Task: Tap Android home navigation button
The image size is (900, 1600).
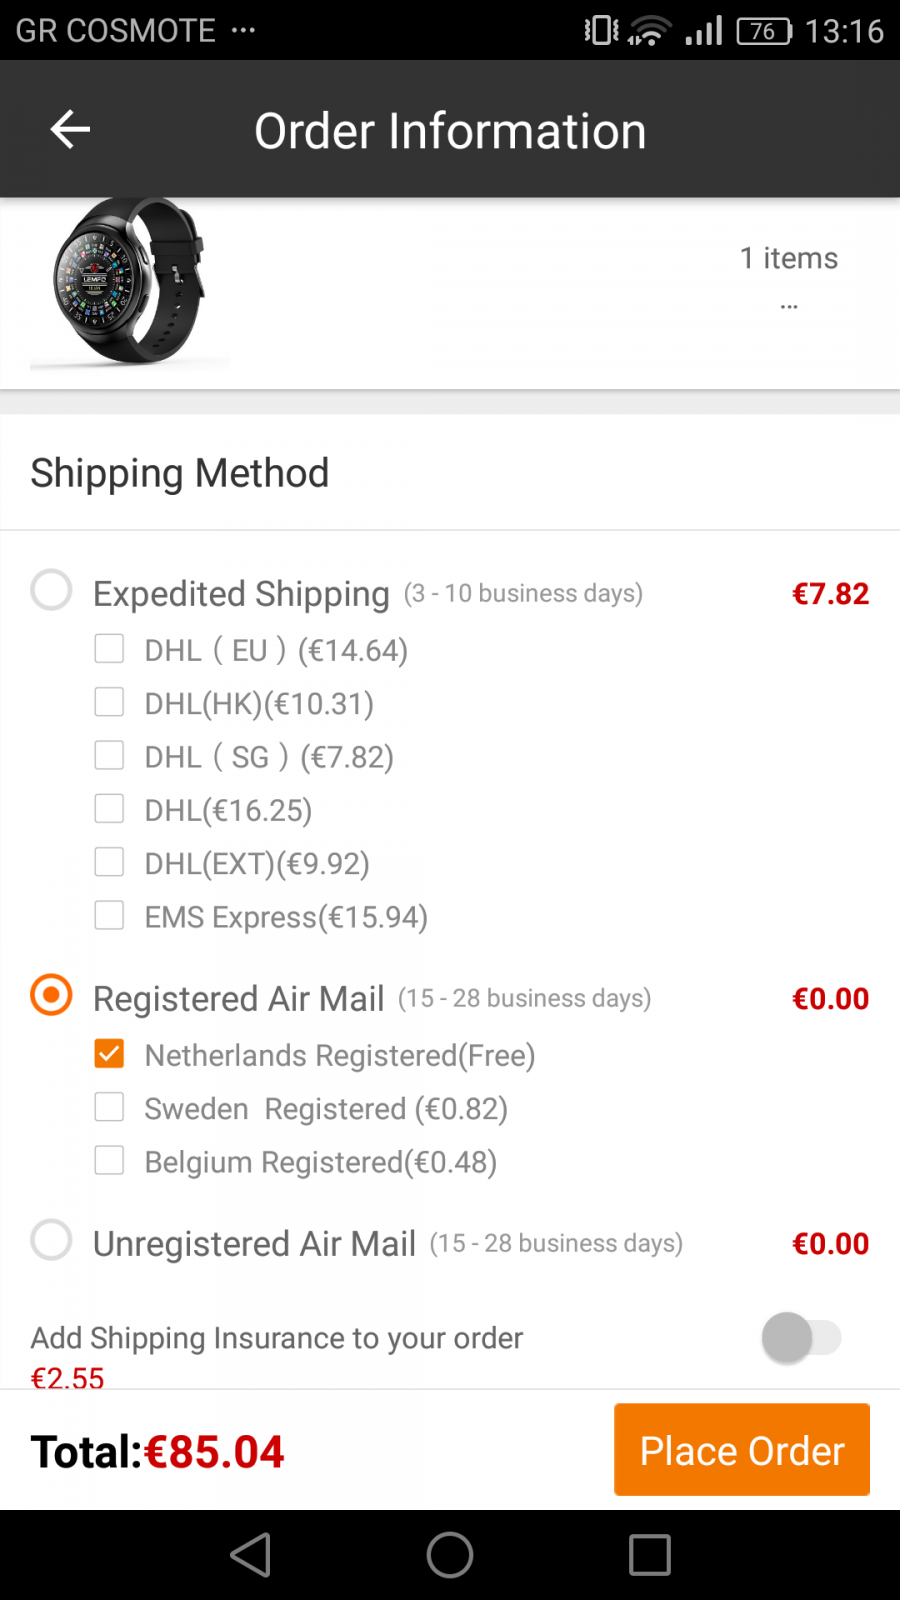Action: tap(450, 1555)
